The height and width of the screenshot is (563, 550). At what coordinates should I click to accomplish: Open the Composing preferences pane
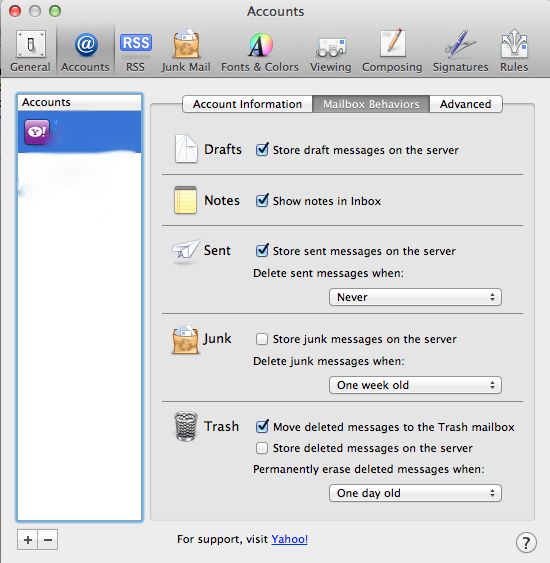392,51
